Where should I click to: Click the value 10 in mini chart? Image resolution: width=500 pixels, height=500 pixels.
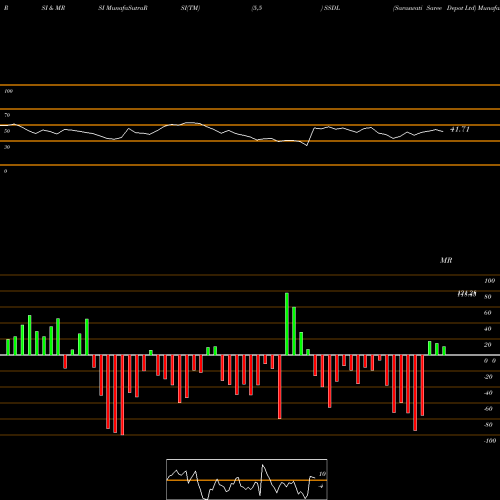[x=322, y=474]
